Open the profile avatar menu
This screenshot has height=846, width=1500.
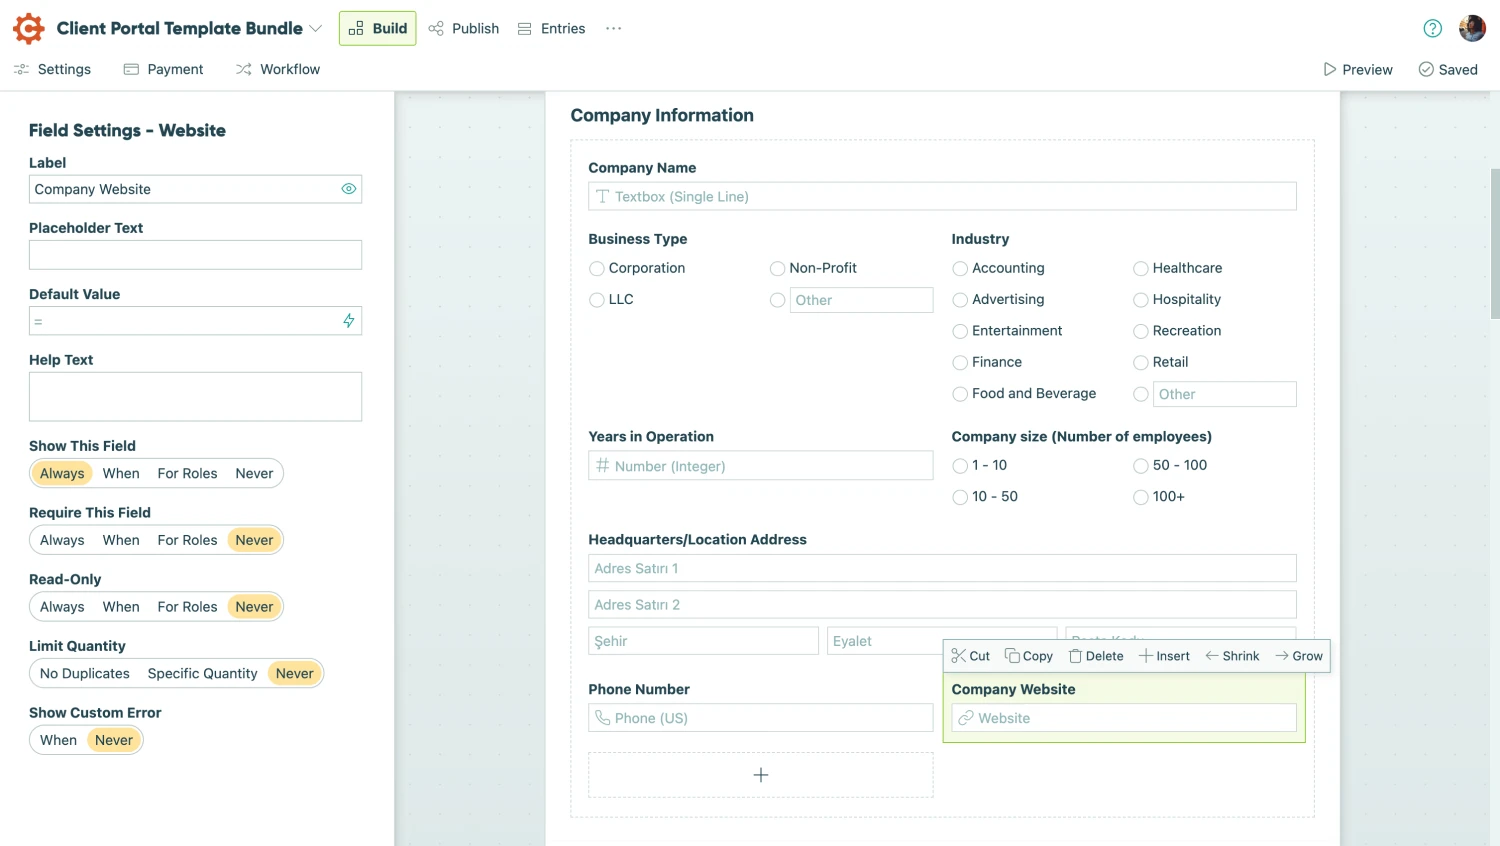point(1472,28)
